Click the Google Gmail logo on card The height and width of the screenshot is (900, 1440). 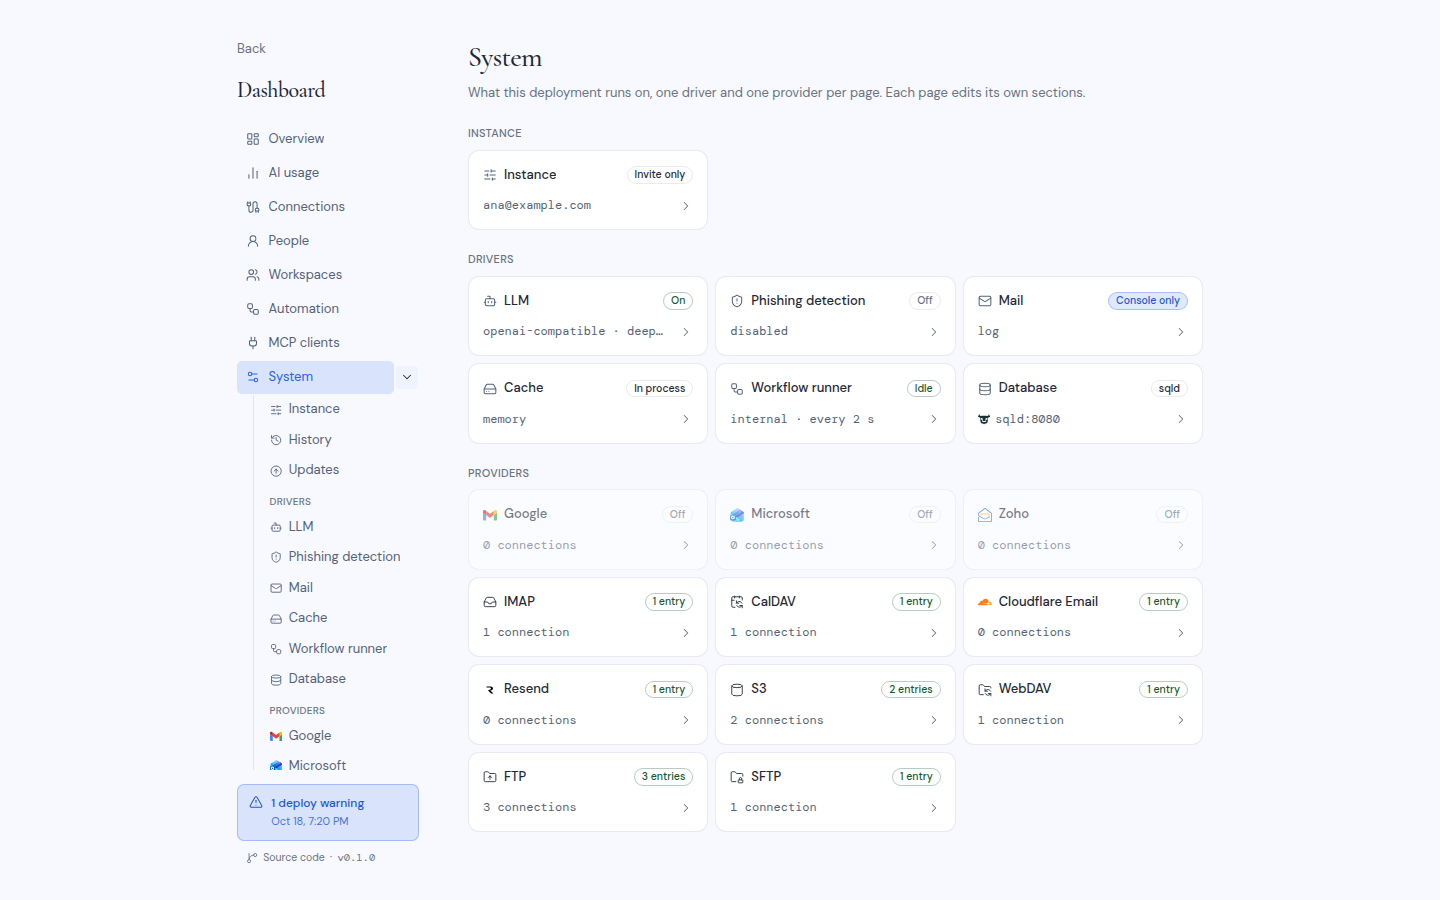(490, 514)
